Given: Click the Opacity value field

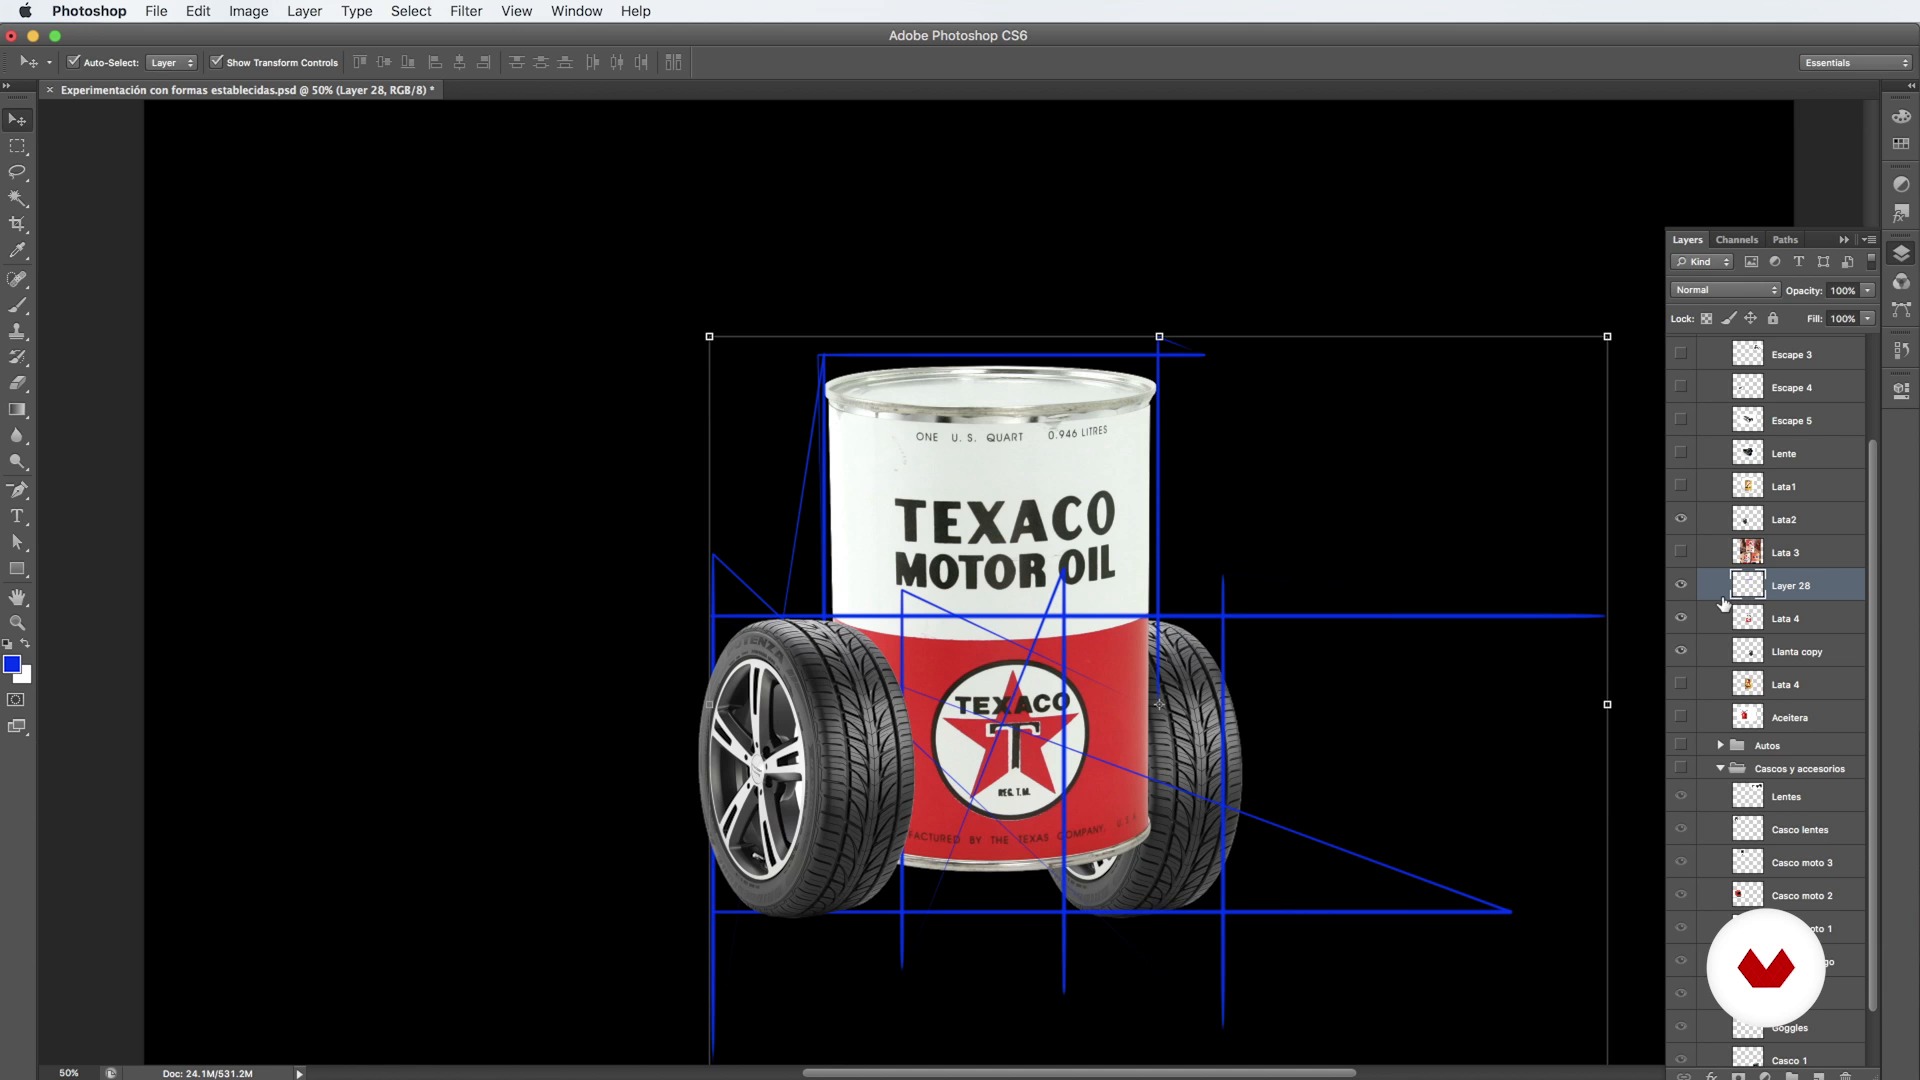Looking at the screenshot, I should tap(1842, 290).
